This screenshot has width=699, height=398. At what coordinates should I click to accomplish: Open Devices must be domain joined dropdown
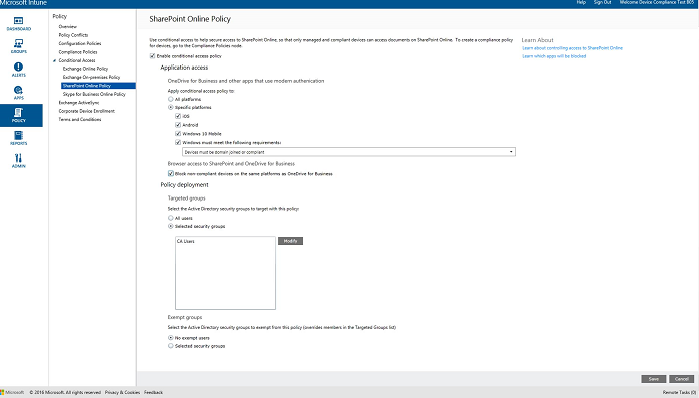click(x=349, y=152)
